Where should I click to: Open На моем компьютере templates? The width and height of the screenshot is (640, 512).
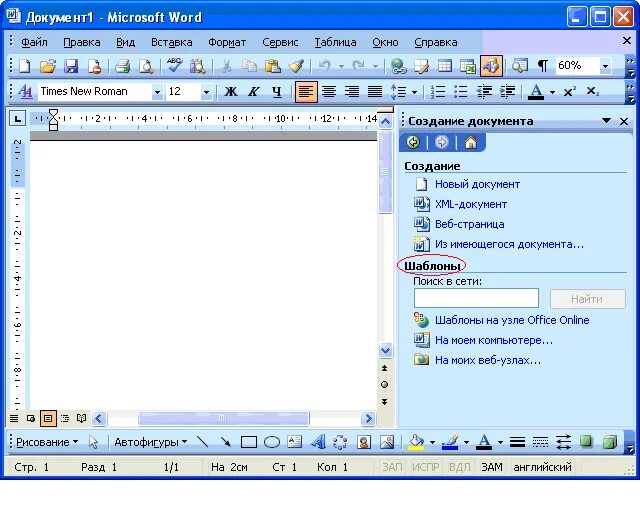[494, 340]
